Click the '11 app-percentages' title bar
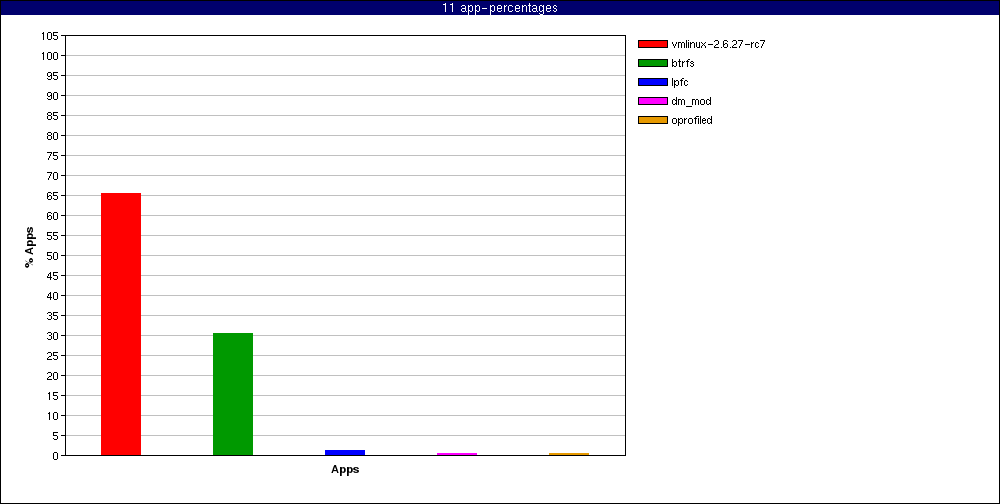Image resolution: width=1000 pixels, height=504 pixels. 500,8
